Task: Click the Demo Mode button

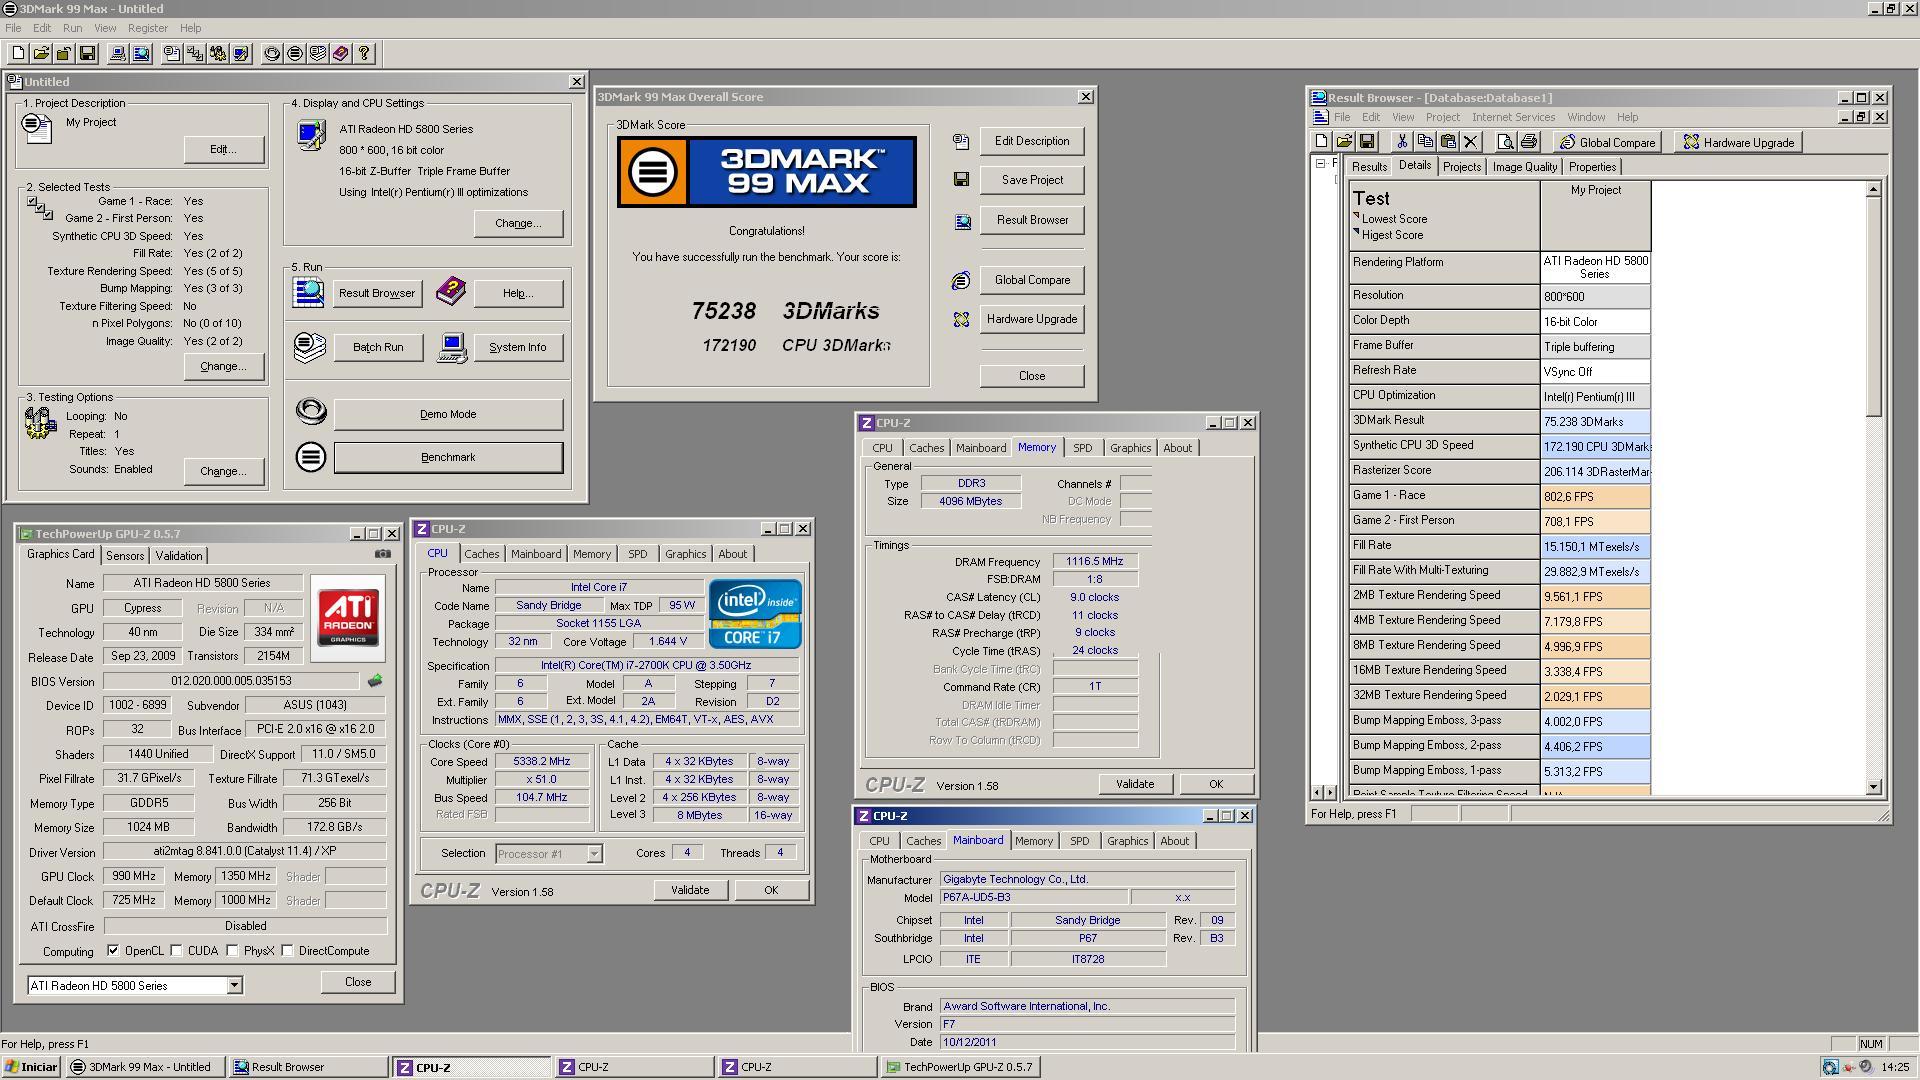Action: [x=448, y=414]
